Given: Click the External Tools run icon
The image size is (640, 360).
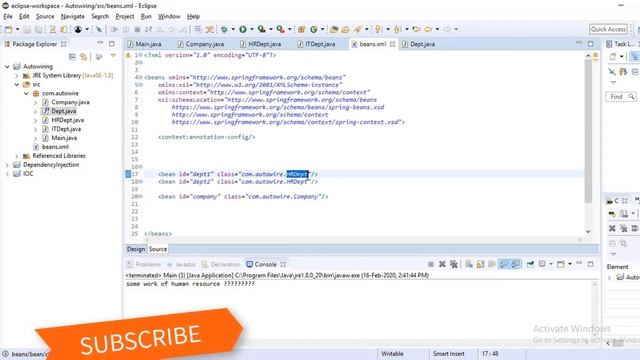Looking at the screenshot, I should [x=280, y=29].
